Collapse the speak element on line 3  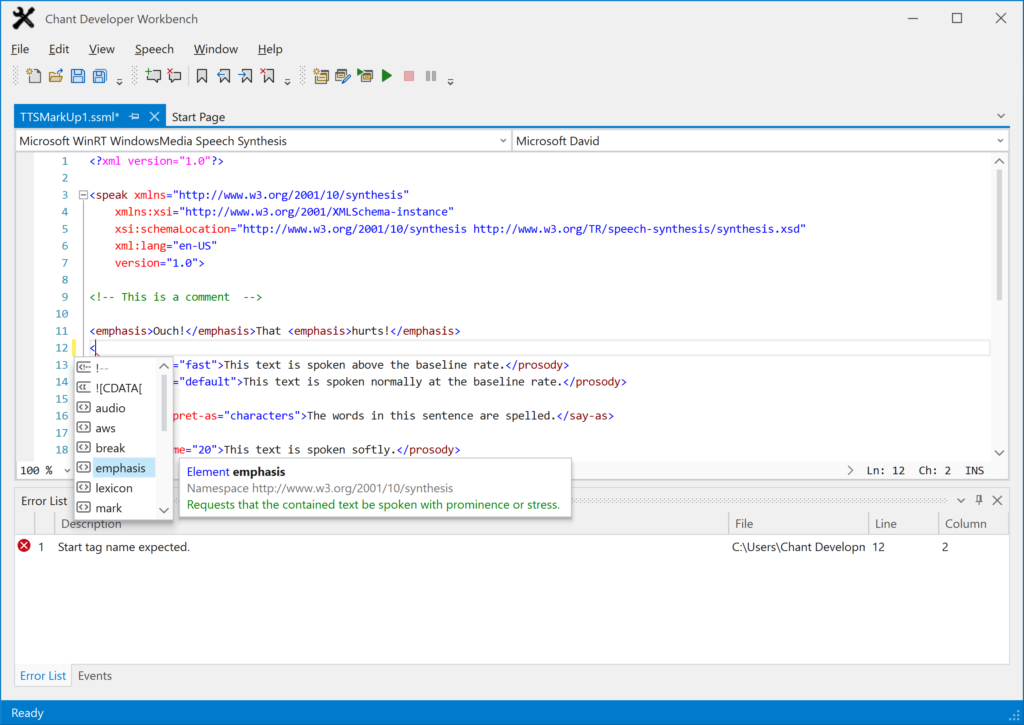(x=83, y=195)
